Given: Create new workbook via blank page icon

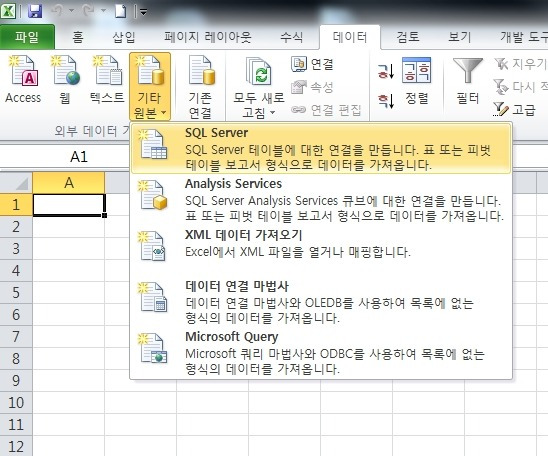Looking at the screenshot, I should (121, 11).
